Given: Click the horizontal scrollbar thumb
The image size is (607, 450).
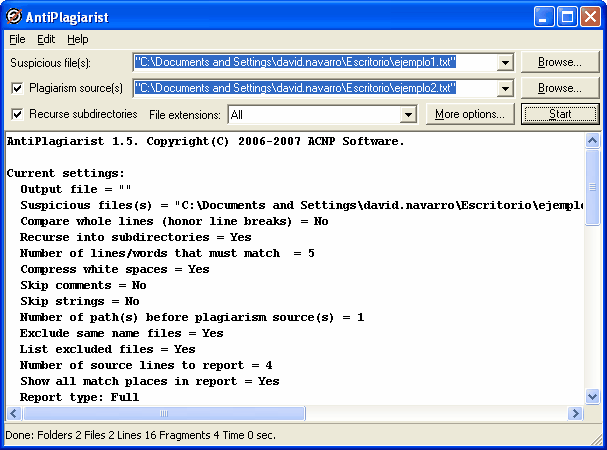Looking at the screenshot, I should 164,413.
